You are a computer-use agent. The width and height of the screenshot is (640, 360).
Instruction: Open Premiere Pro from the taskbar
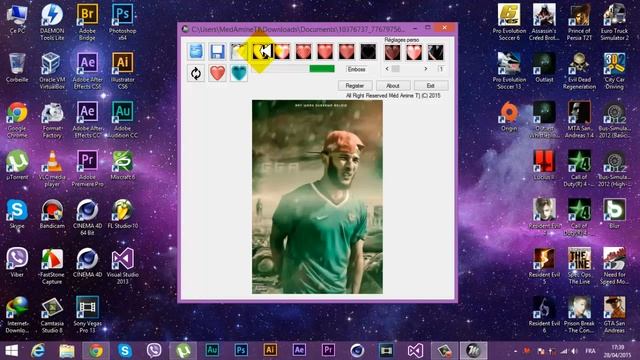tap(328, 351)
